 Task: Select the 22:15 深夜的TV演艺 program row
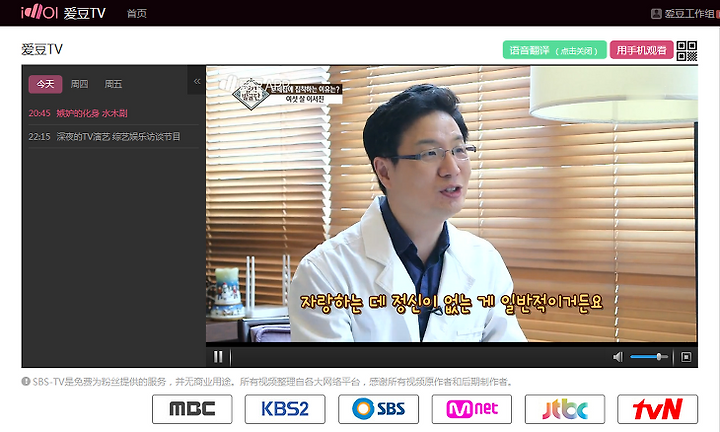pos(113,136)
